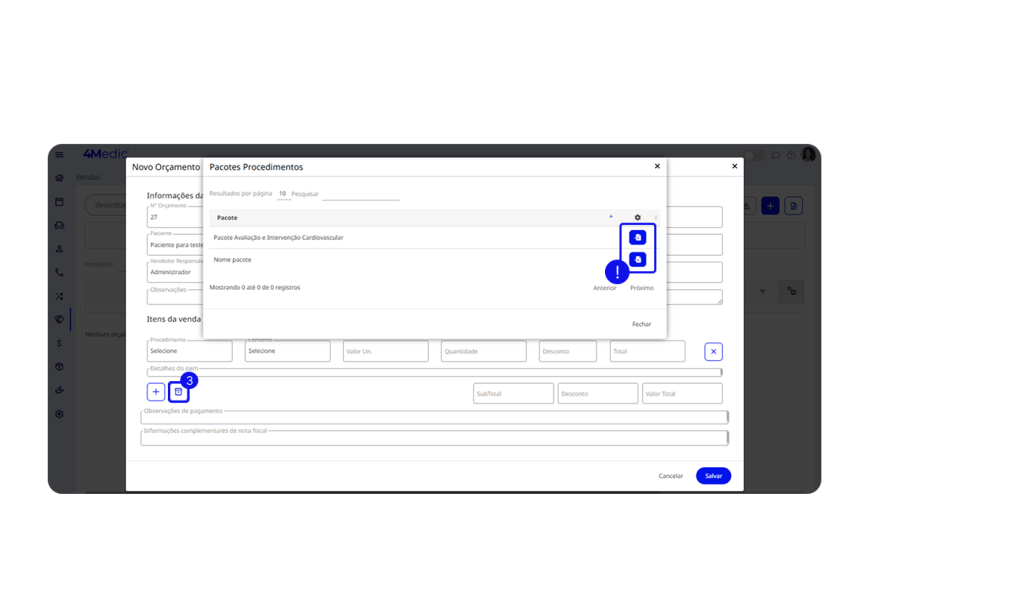Open the settings gear in left sidebar
The height and width of the screenshot is (598, 1024).
[60, 414]
